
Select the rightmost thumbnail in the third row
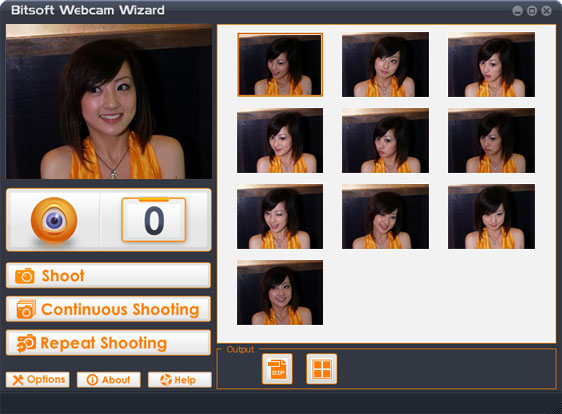[491, 216]
